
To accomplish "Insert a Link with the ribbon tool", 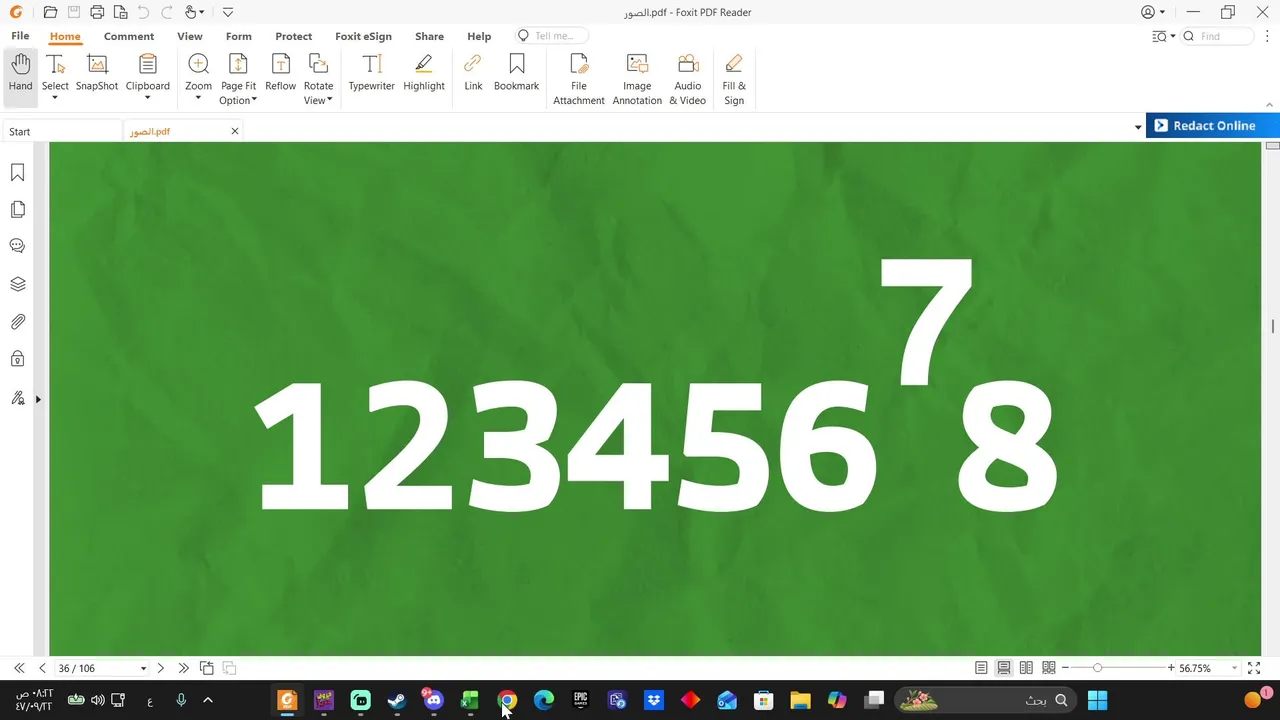I will pos(473,74).
